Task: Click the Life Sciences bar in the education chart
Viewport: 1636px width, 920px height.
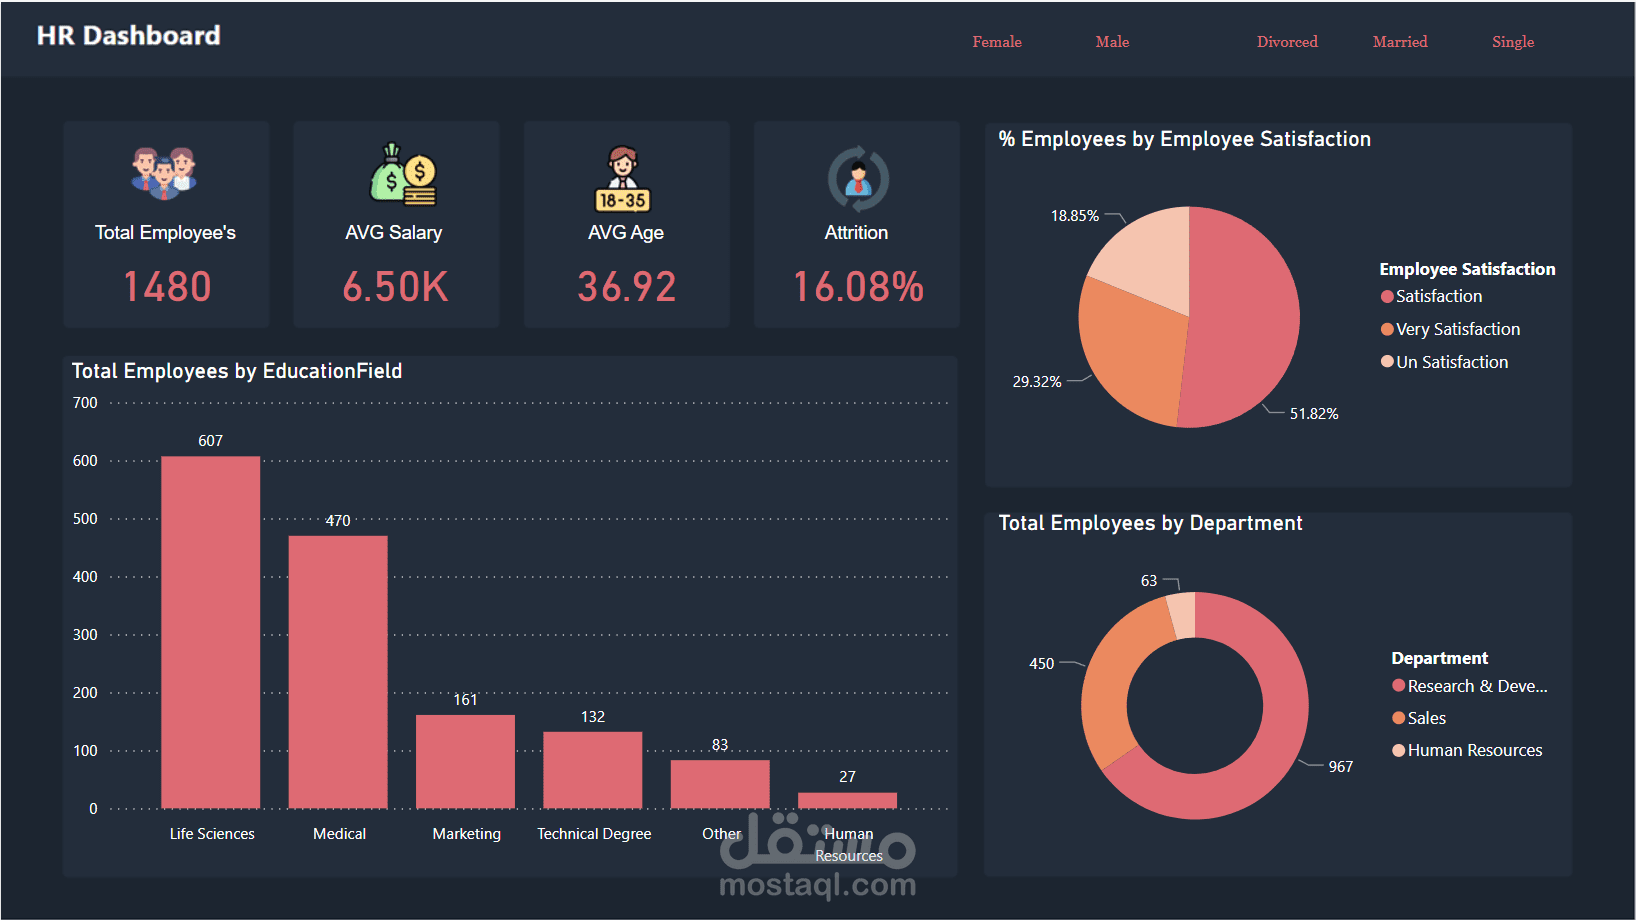Action: point(211,630)
